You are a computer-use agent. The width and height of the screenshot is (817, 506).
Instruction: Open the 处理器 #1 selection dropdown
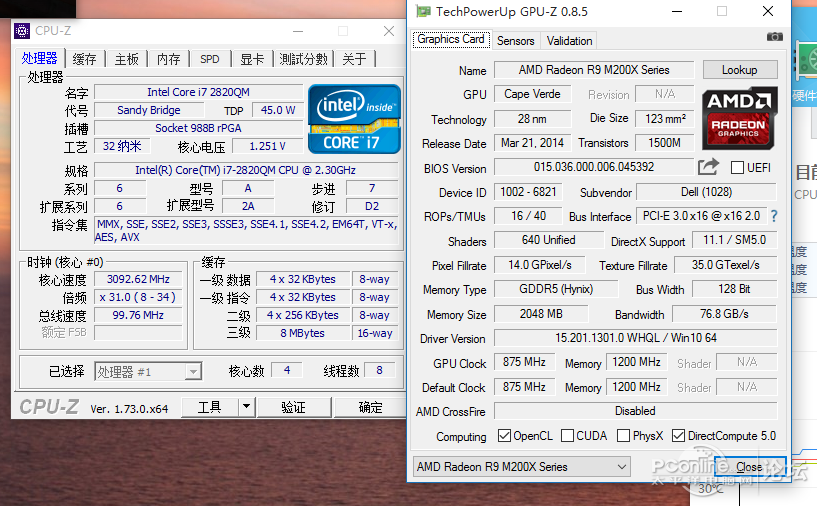[148, 372]
